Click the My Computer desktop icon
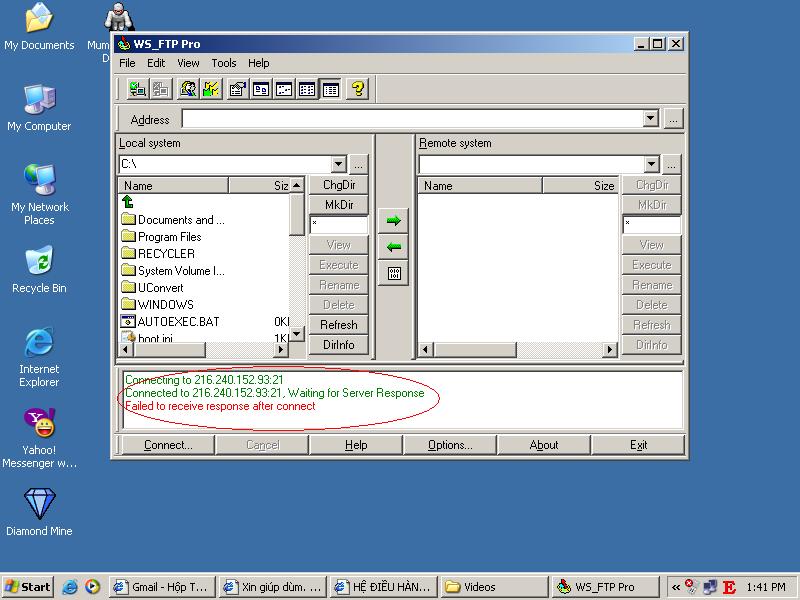Screen dimensions: 800x600 pyautogui.click(x=39, y=108)
